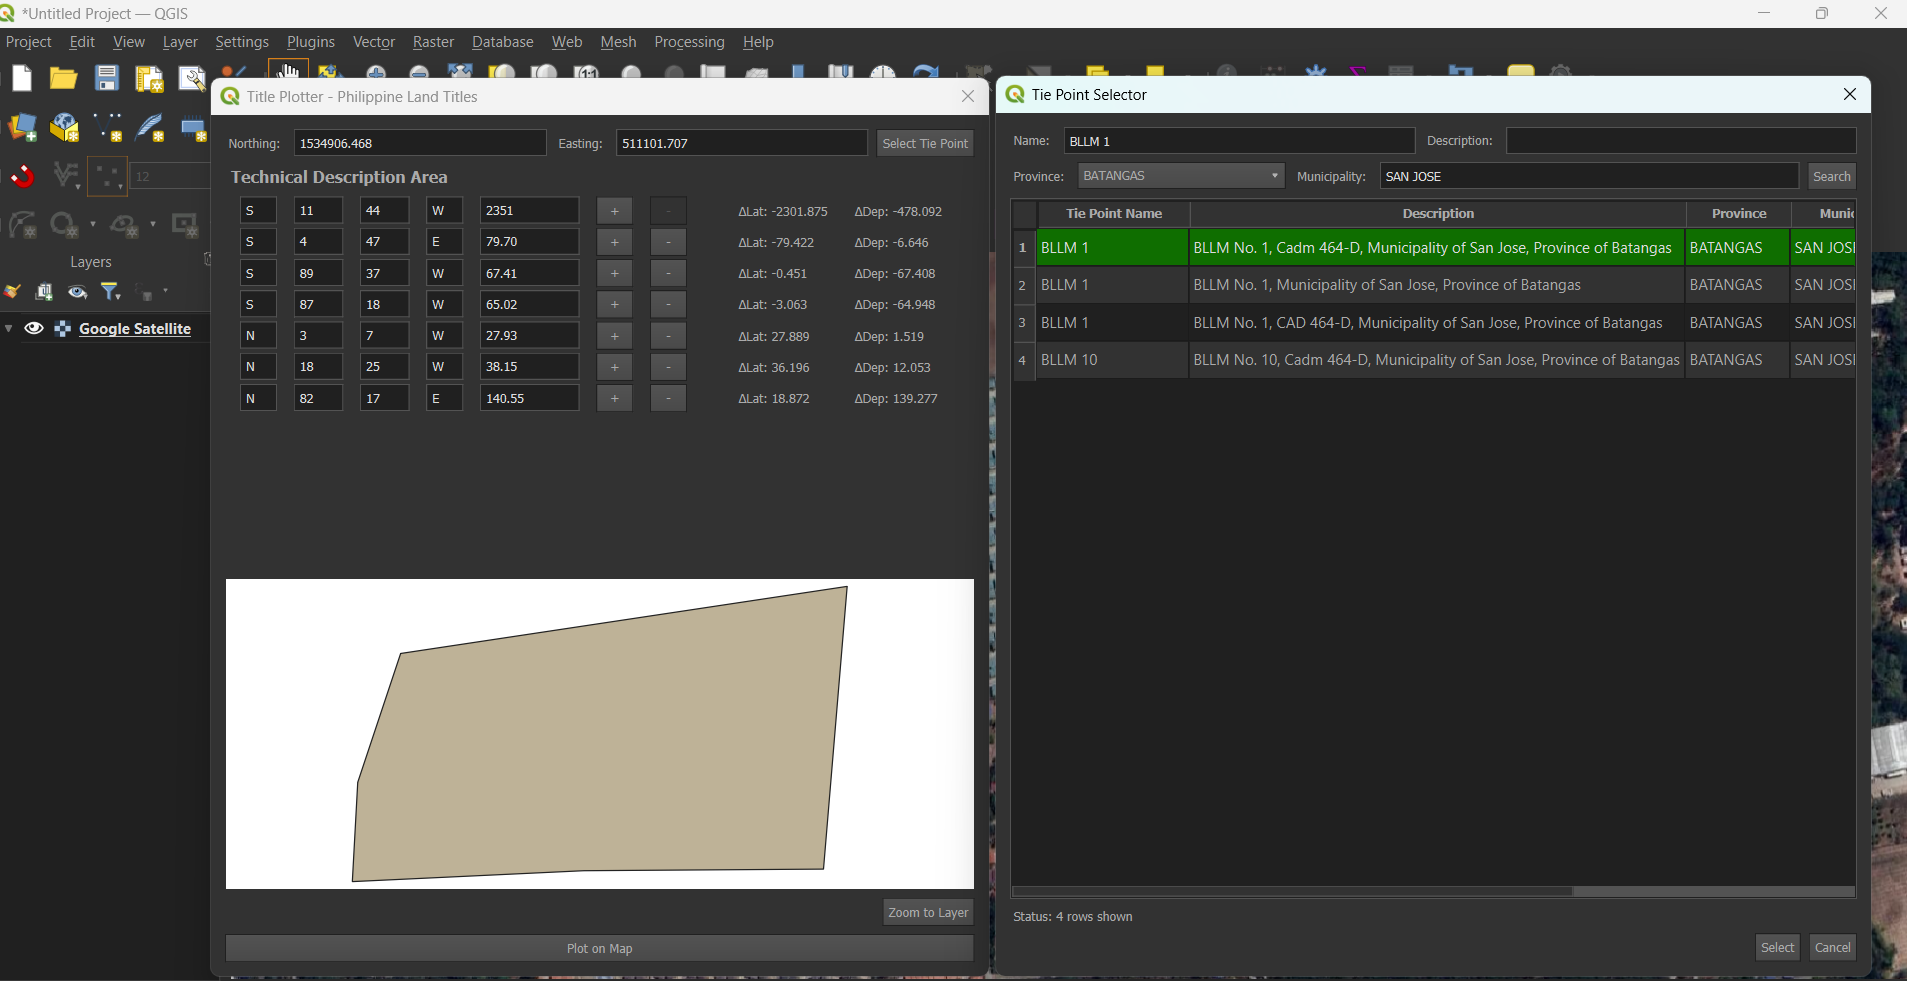Image resolution: width=1907 pixels, height=981 pixels.
Task: Open the Layer menu
Action: point(180,42)
